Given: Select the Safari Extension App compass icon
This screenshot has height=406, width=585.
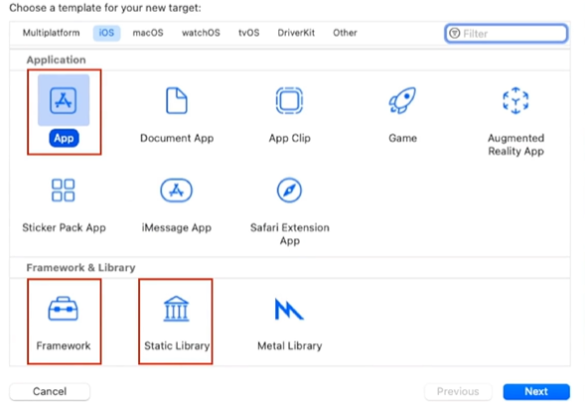Looking at the screenshot, I should tap(289, 190).
